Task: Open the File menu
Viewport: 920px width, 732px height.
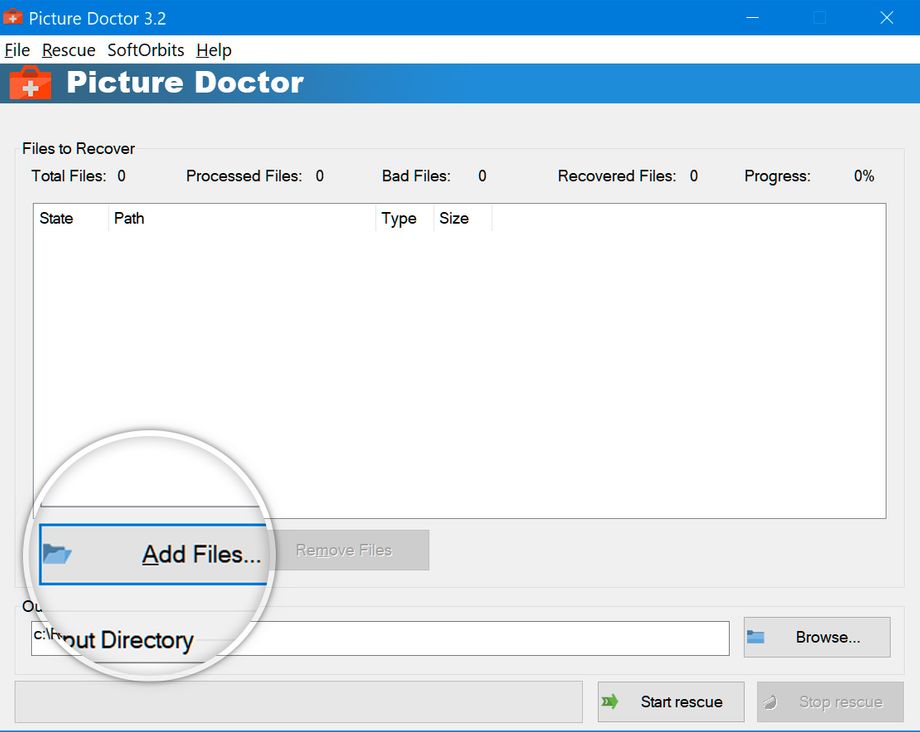Action: pyautogui.click(x=17, y=50)
